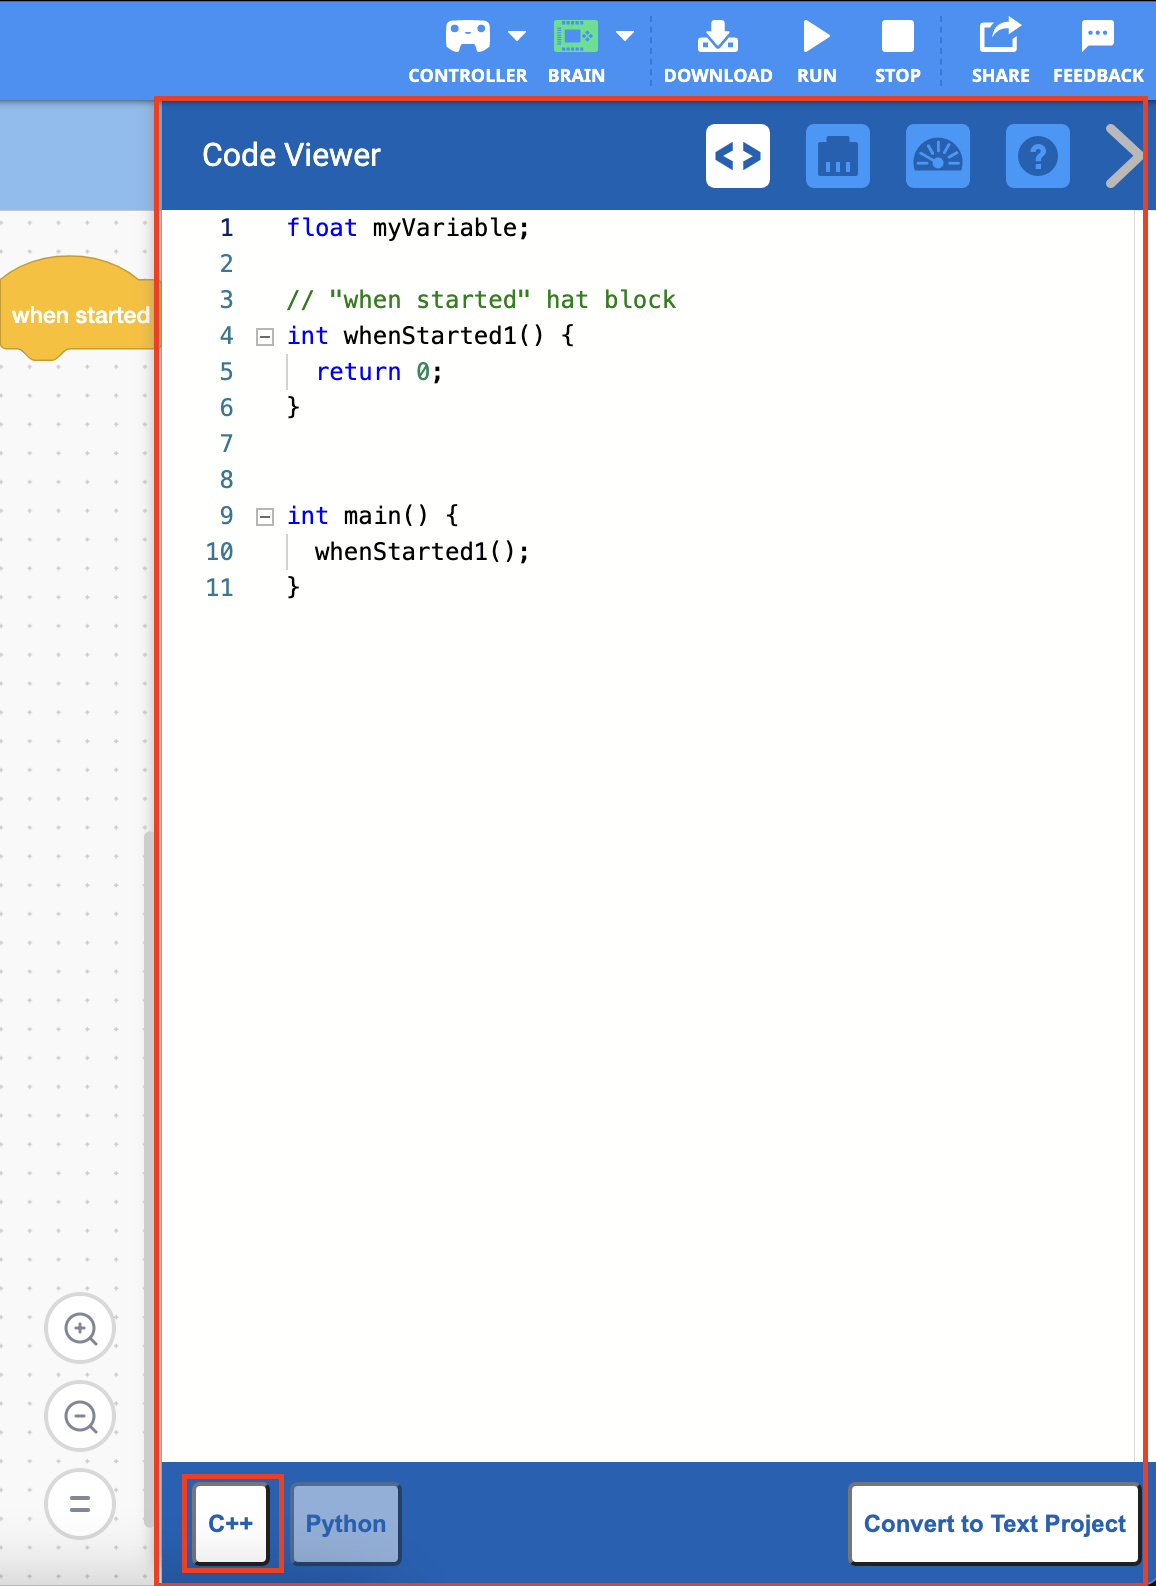Click the Brain icon
The height and width of the screenshot is (1586, 1156).
(x=575, y=37)
